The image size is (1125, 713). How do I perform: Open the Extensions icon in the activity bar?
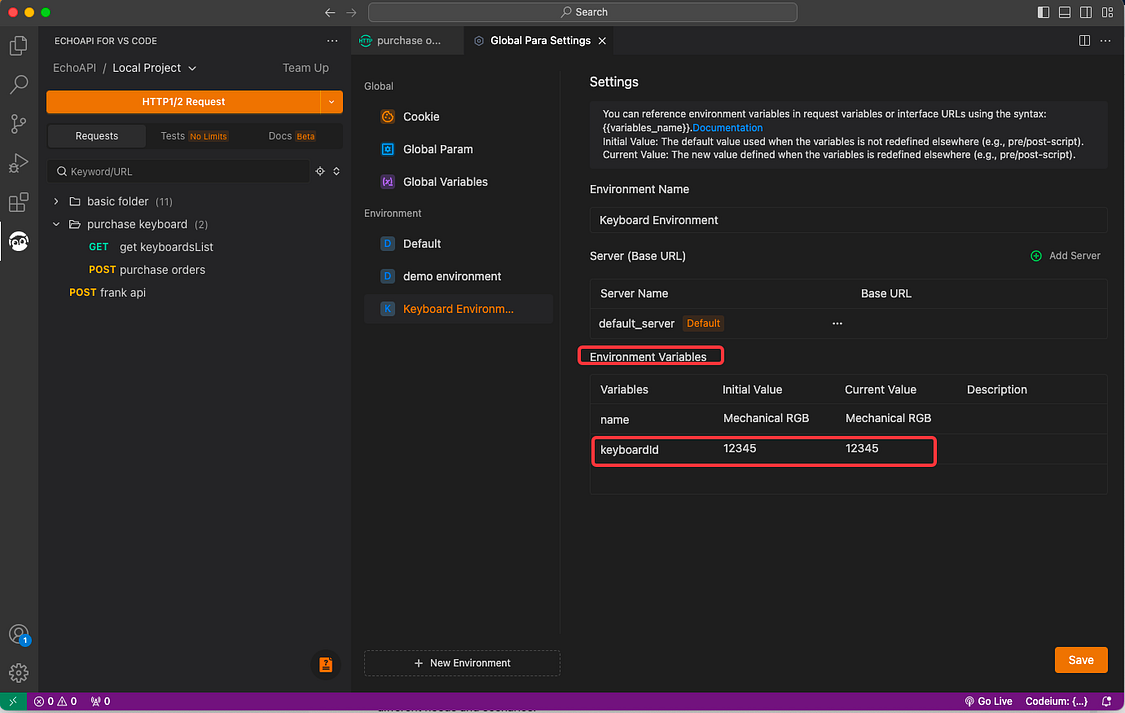pos(19,201)
